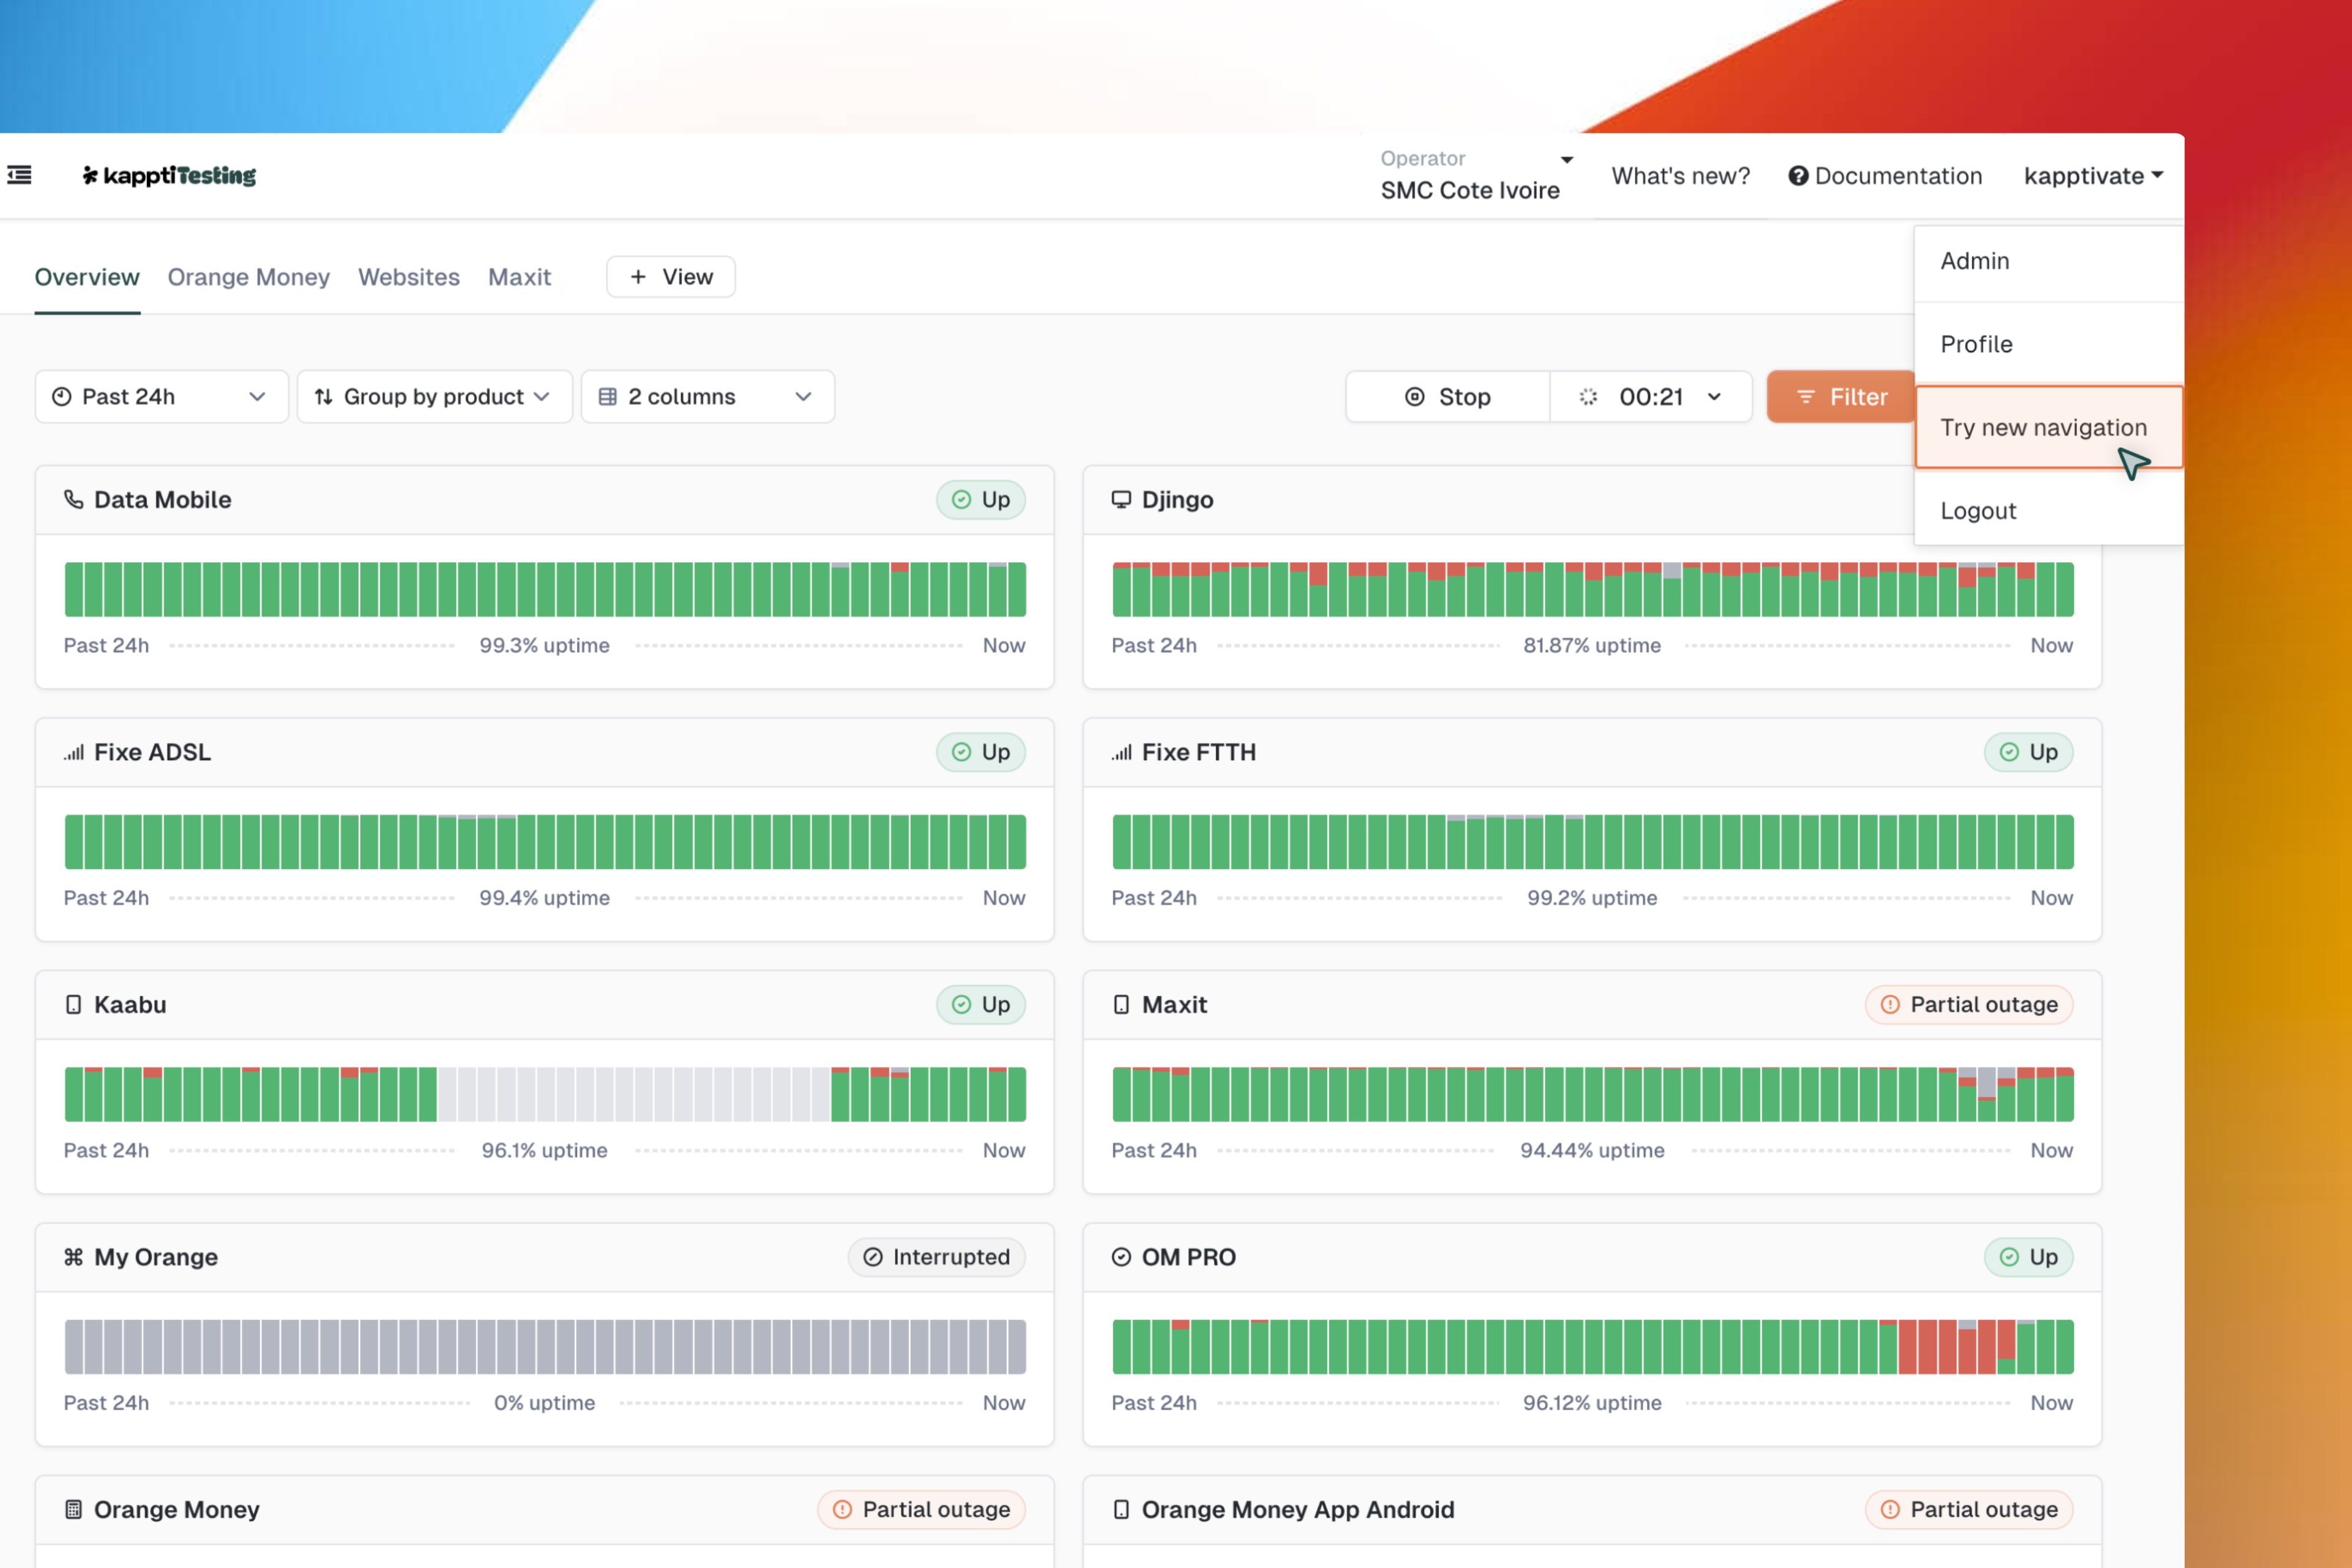Click the Orange Money calculator icon
This screenshot has width=2352, height=1568.
73,1509
